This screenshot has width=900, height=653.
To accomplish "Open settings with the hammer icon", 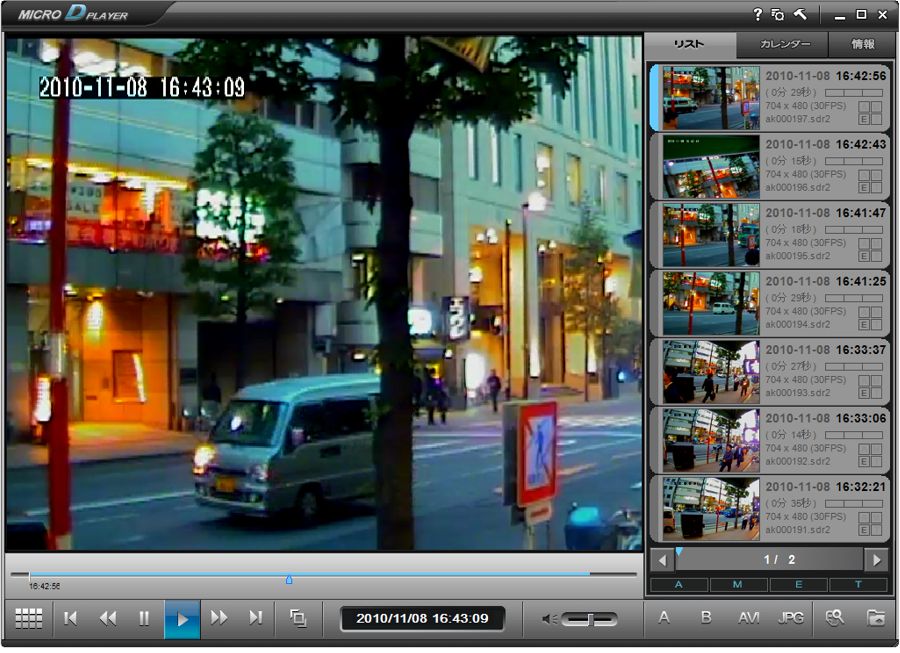I will click(800, 15).
